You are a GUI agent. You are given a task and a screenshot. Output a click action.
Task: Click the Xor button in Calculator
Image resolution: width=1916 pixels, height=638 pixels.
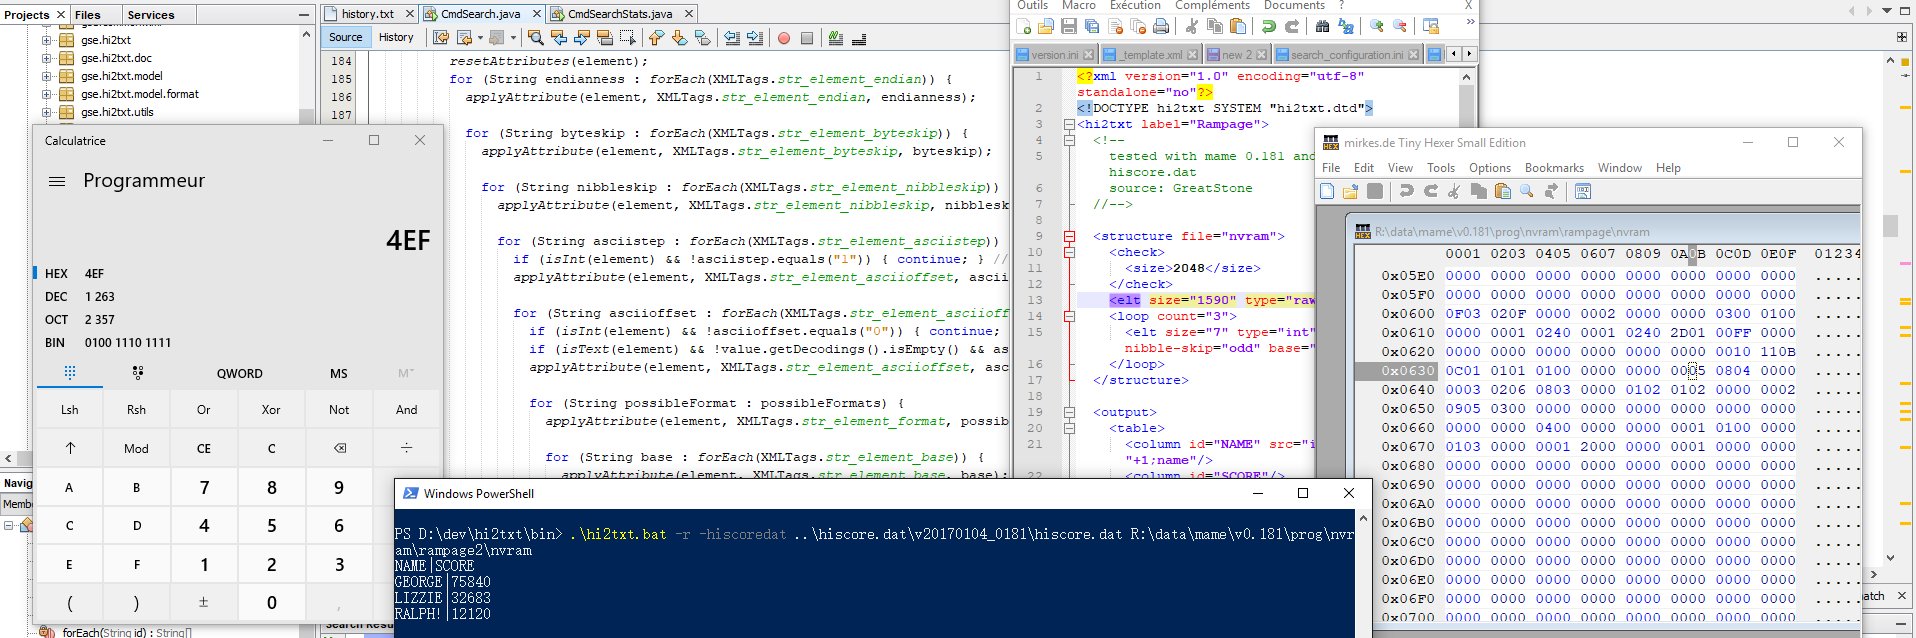click(271, 410)
